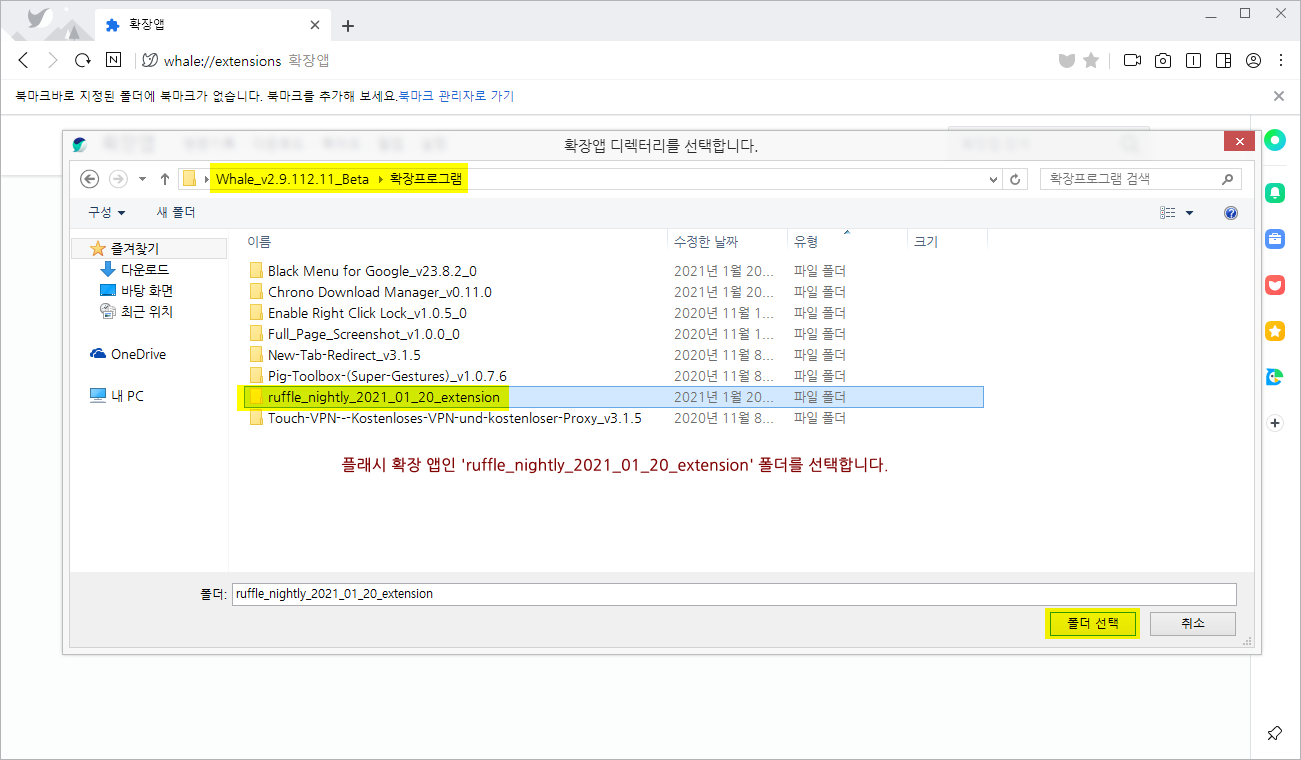Image resolution: width=1301 pixels, height=760 pixels.
Task: Open the blue Edge-like sidebar icon
Action: pyautogui.click(x=1275, y=377)
